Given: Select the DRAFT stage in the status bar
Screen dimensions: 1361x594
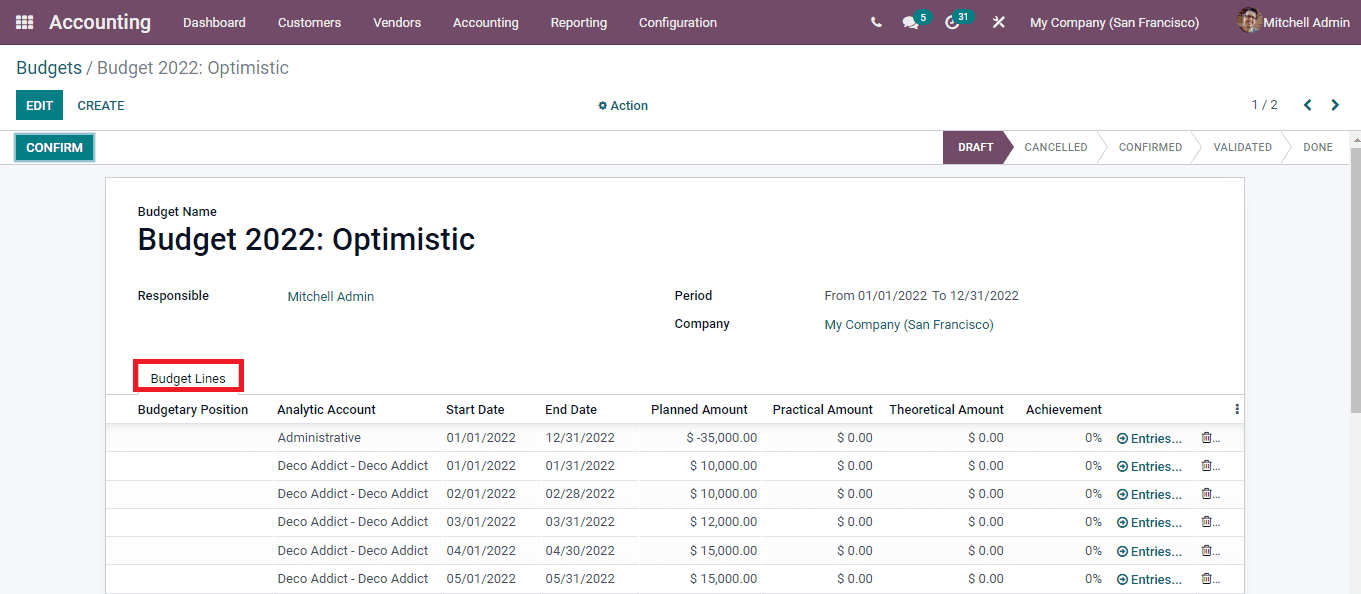Looking at the screenshot, I should (975, 147).
